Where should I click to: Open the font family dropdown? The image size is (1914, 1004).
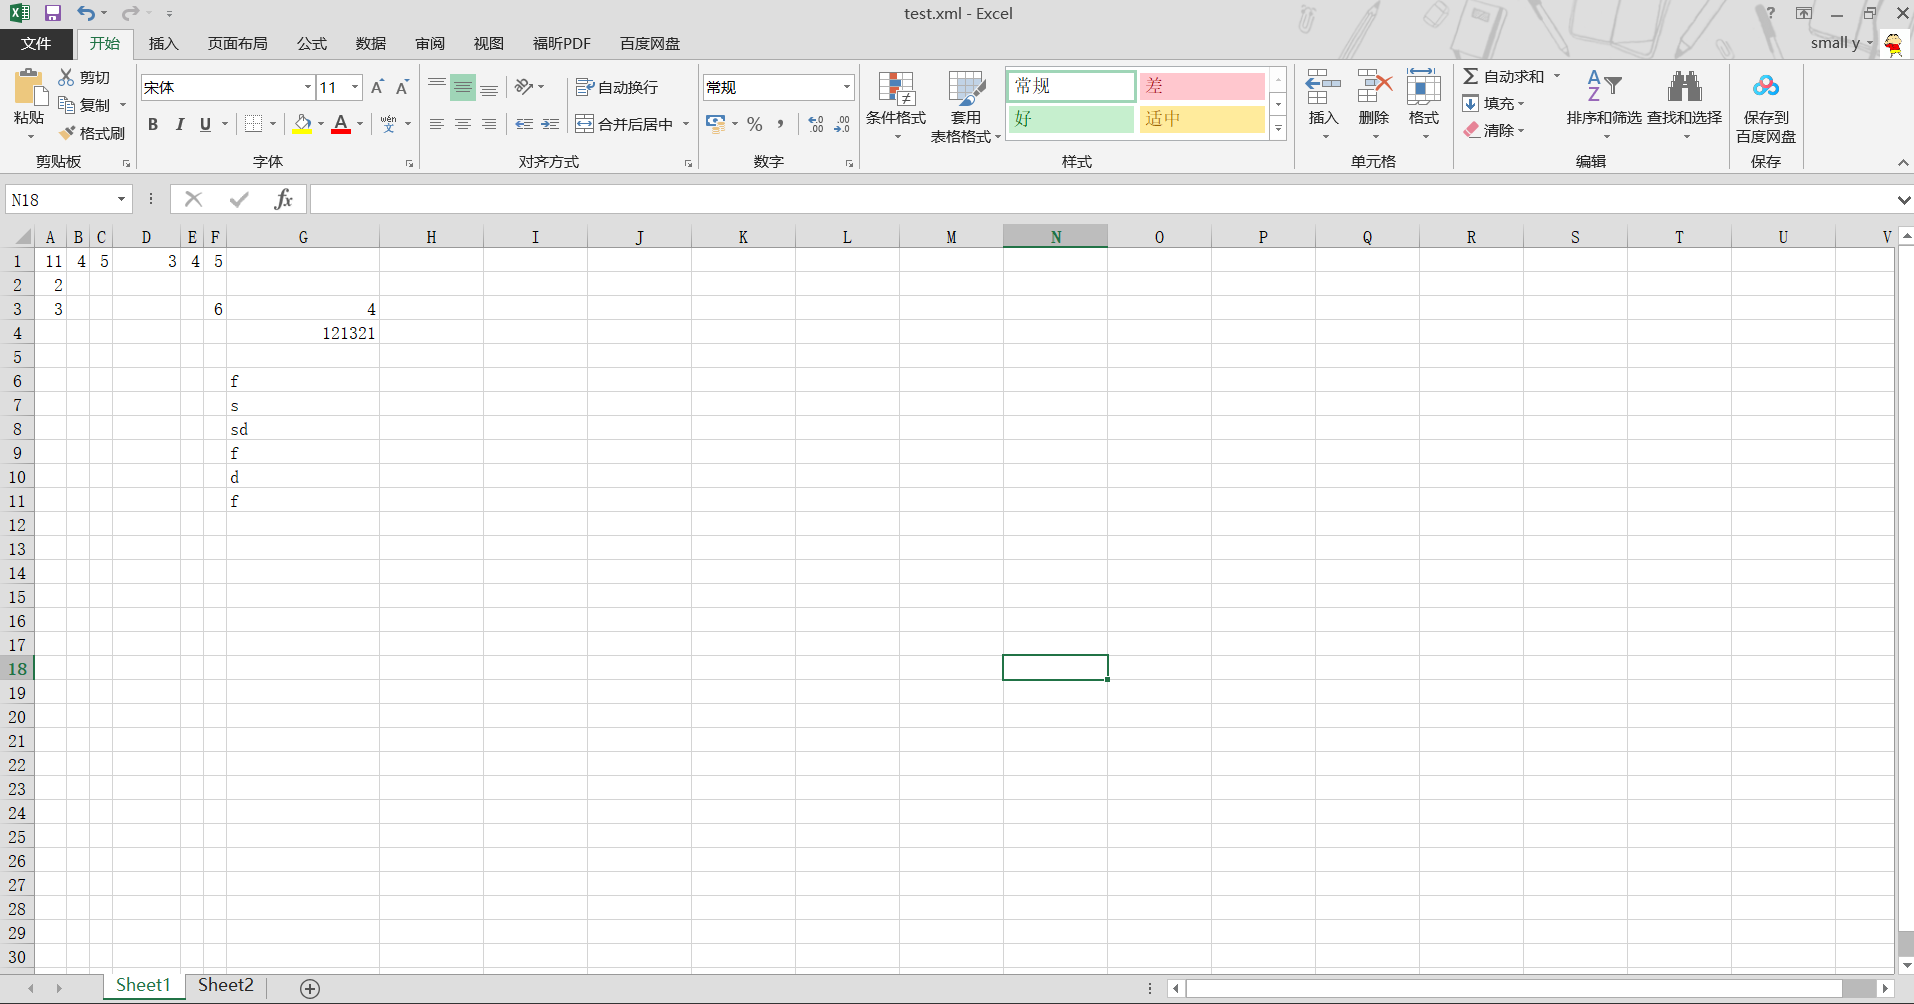pos(307,87)
